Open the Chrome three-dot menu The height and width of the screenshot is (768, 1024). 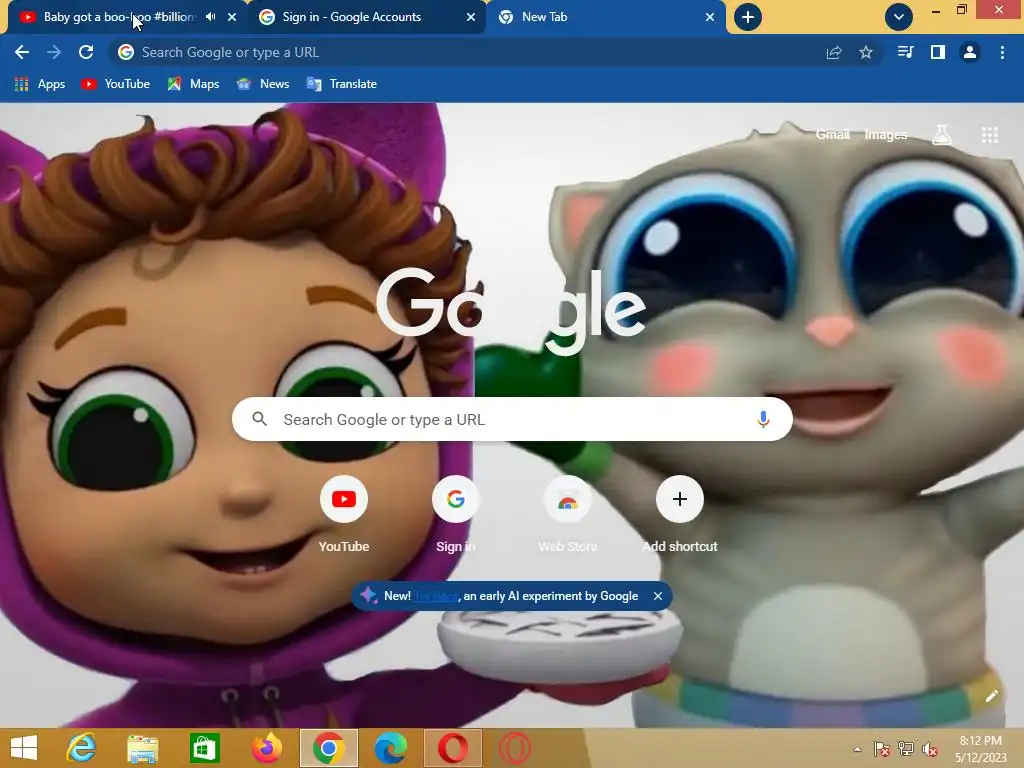[x=1002, y=52]
